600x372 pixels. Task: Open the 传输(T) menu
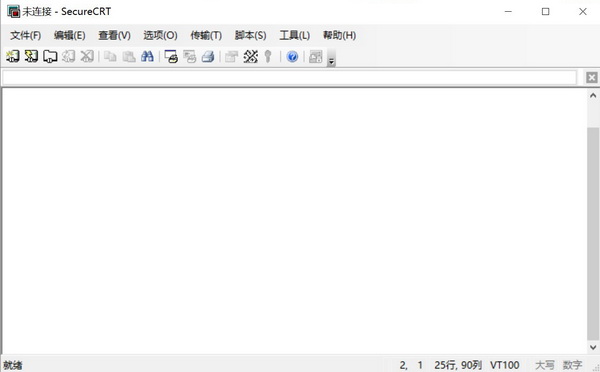(206, 36)
